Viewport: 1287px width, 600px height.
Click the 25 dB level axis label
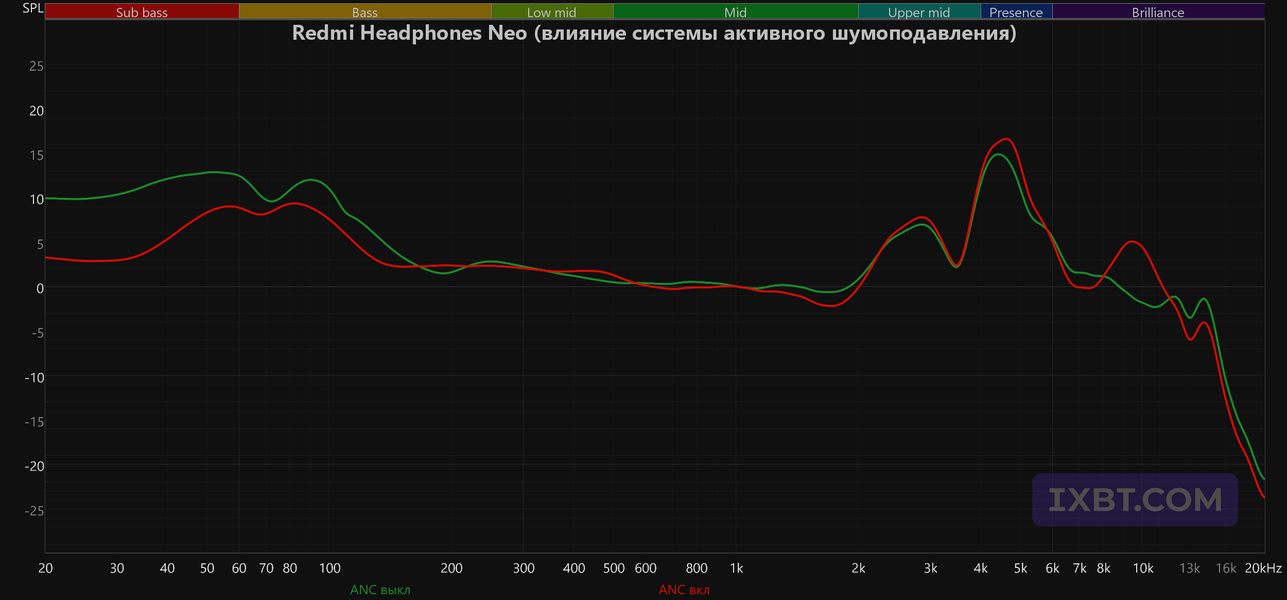pyautogui.click(x=37, y=66)
